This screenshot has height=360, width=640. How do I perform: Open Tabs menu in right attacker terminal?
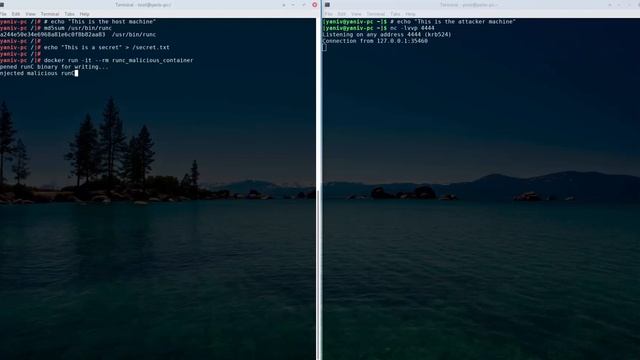tap(395, 14)
